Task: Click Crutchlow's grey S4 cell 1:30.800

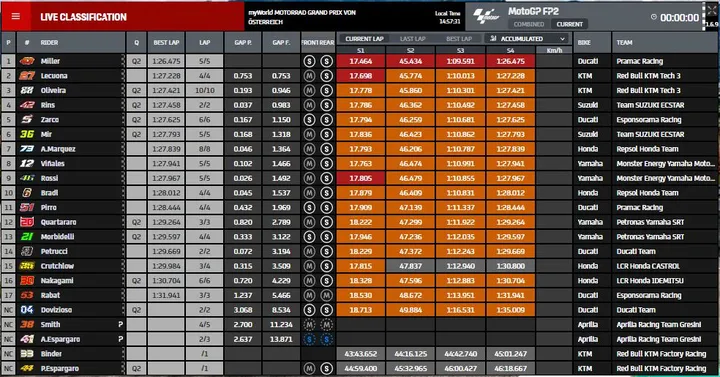Action: pos(510,266)
